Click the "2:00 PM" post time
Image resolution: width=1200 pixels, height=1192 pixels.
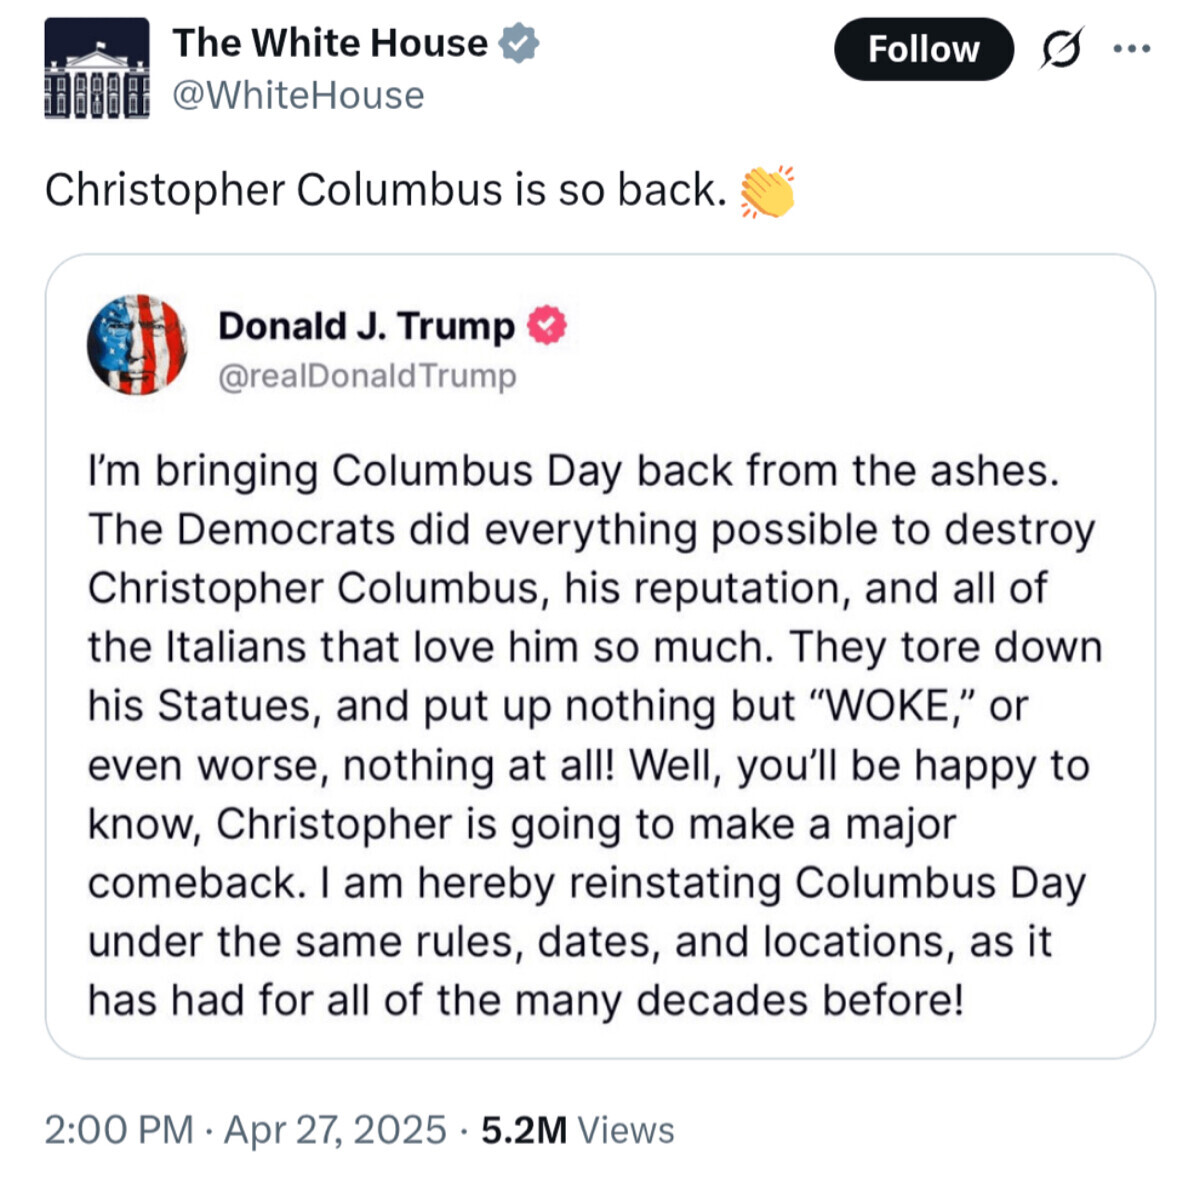118,1130
